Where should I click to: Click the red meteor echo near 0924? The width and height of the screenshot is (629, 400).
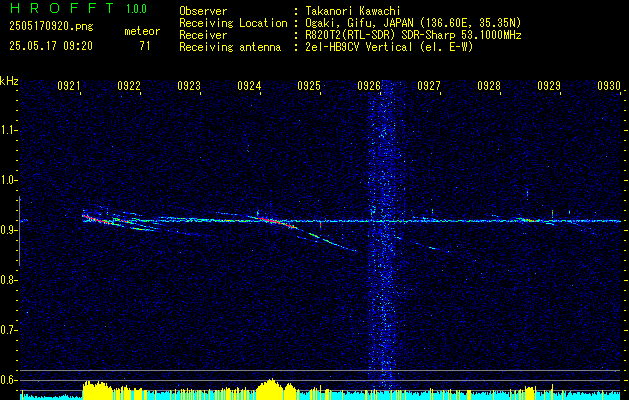pyautogui.click(x=277, y=222)
